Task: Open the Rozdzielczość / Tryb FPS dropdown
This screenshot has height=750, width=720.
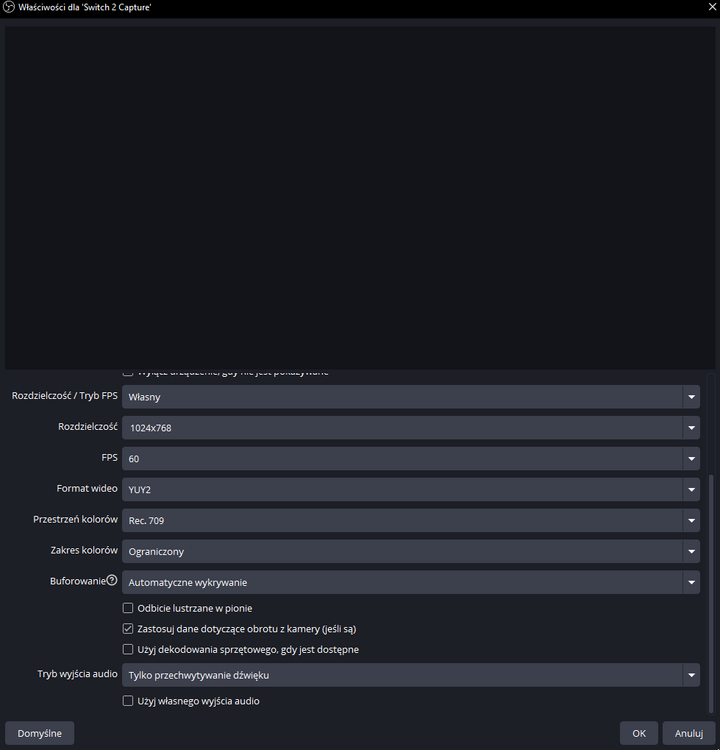Action: [410, 397]
